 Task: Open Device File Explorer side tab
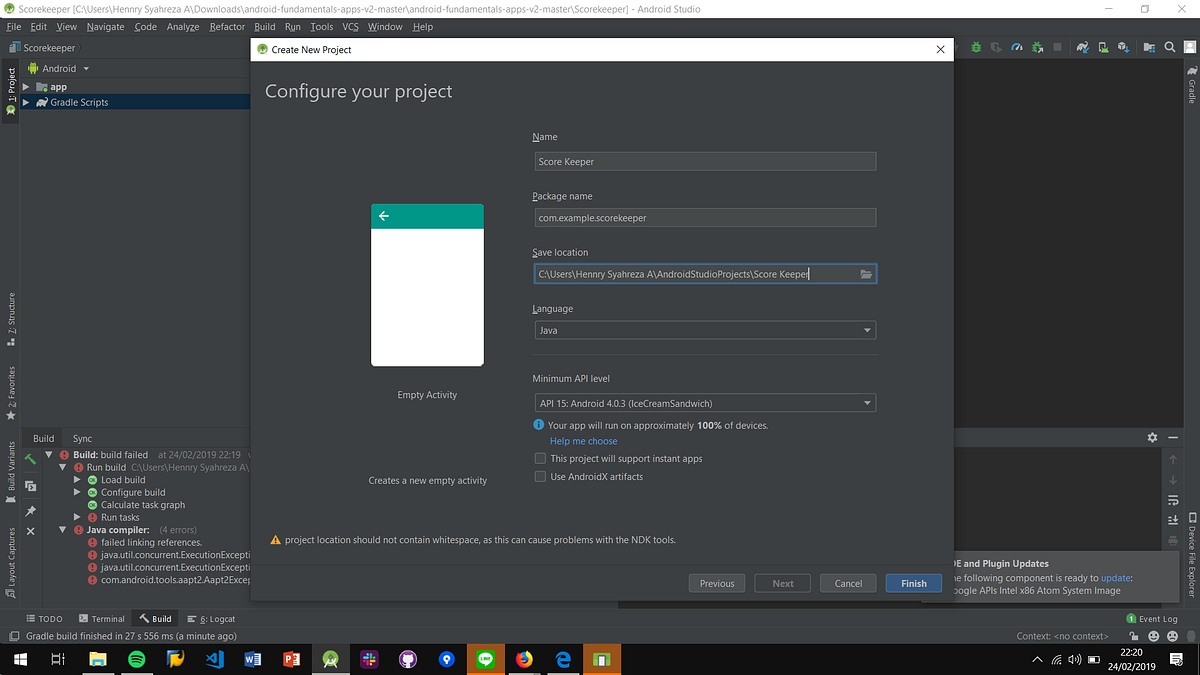coord(1192,555)
